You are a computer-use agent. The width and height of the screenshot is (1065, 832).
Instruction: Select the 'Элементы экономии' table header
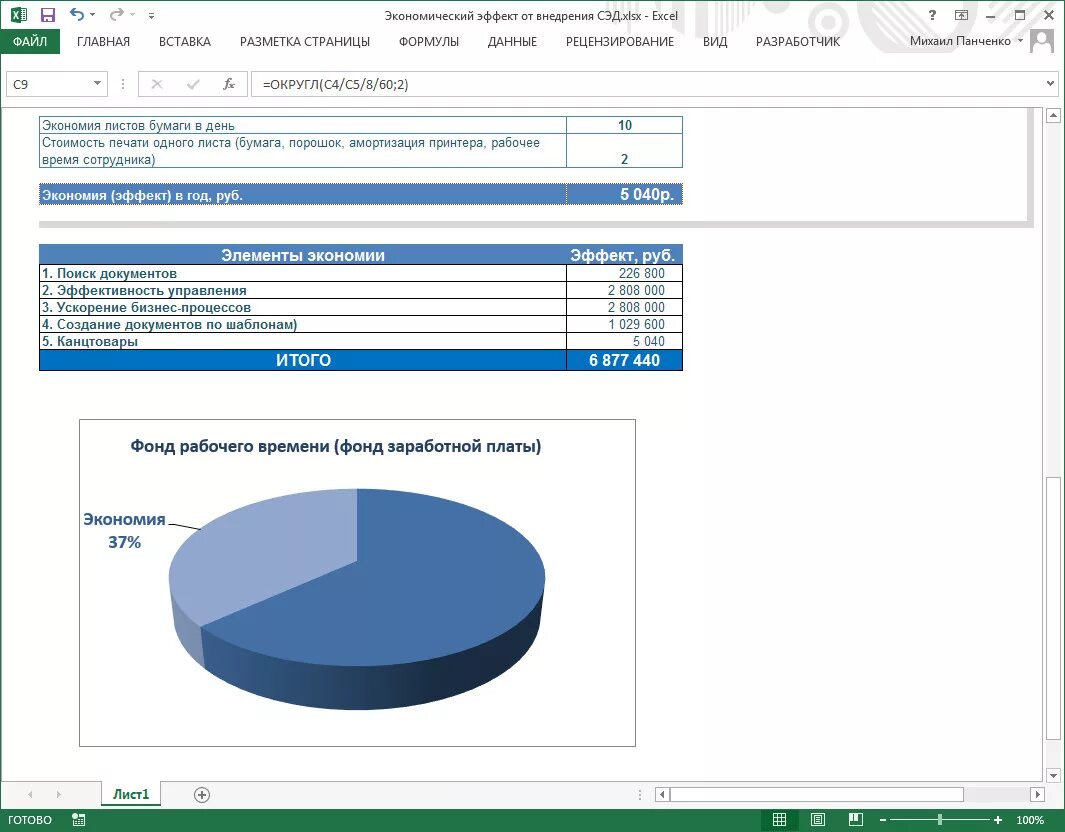[303, 255]
